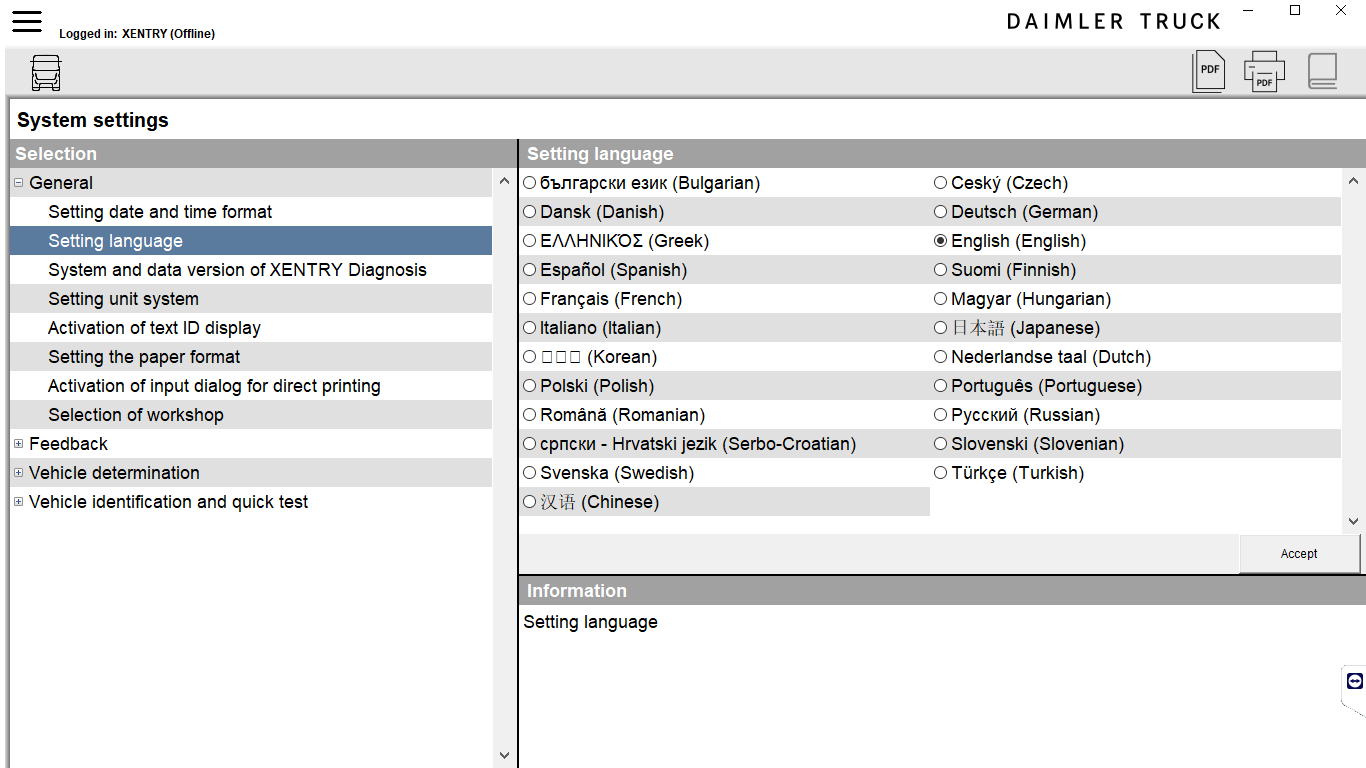Click the print to PDF icon

click(1264, 72)
